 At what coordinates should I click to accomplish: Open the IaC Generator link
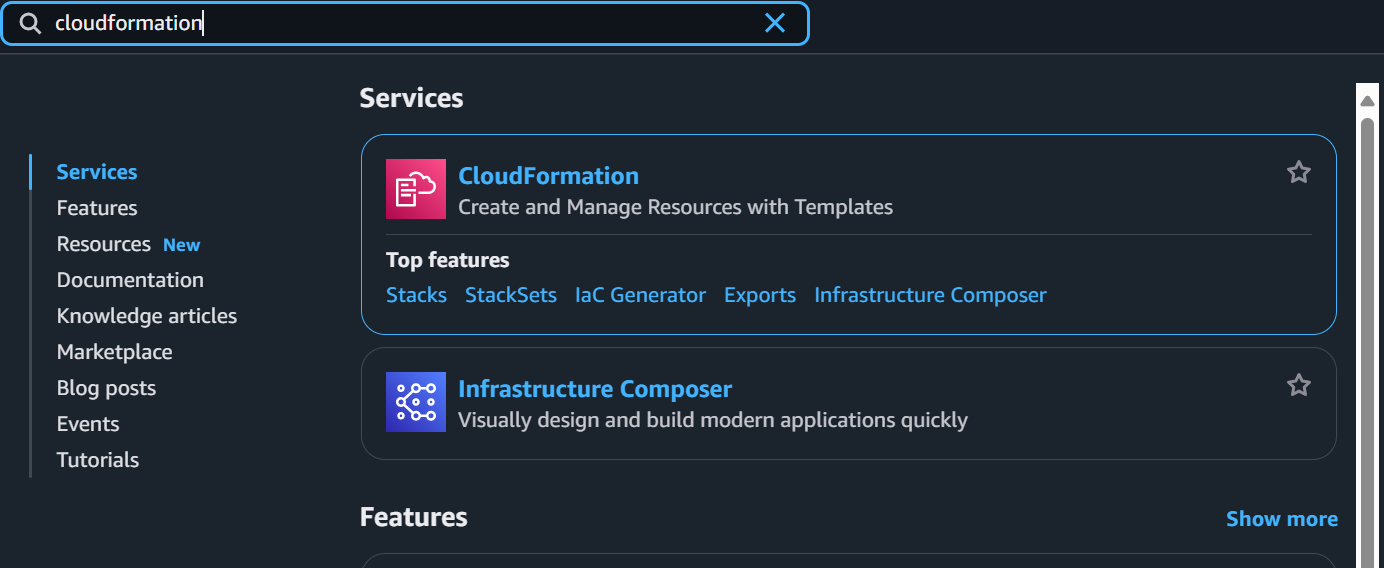(640, 295)
